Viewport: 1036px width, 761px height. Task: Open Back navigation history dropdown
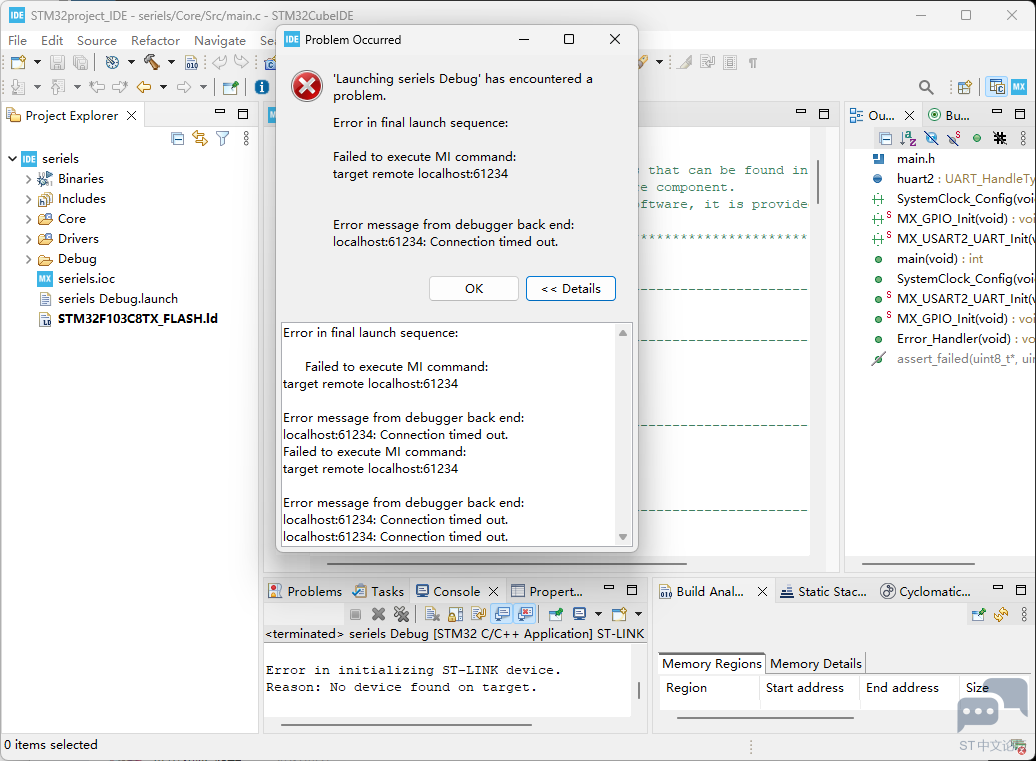coord(163,87)
